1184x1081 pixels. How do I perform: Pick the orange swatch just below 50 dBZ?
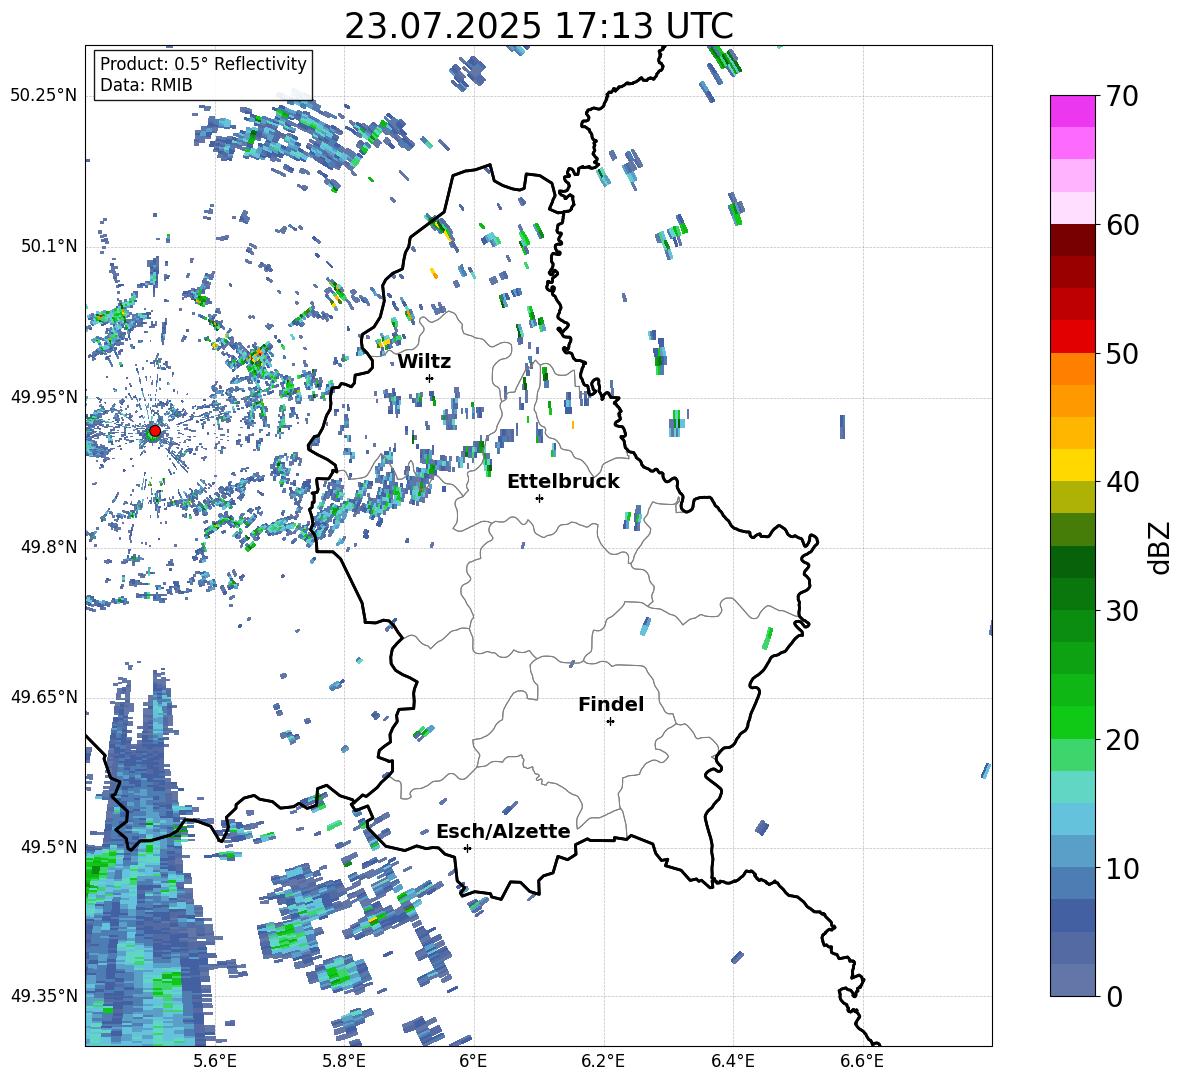point(1072,369)
